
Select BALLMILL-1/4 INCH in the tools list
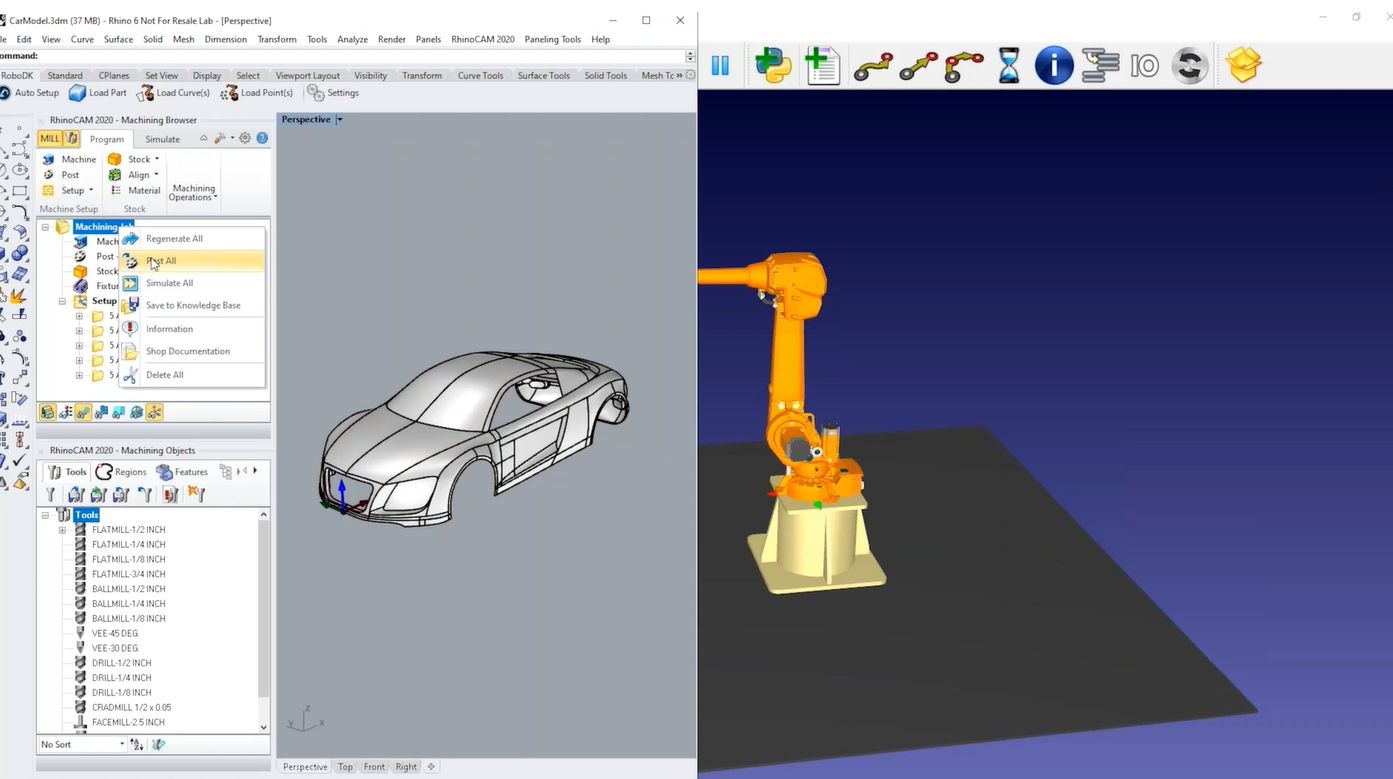pyautogui.click(x=128, y=604)
